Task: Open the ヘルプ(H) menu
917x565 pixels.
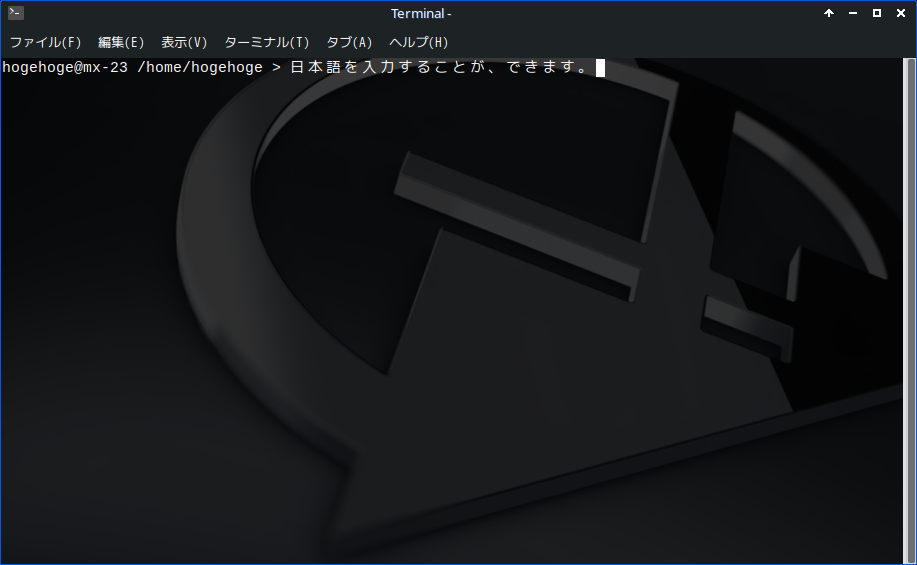Action: [x=419, y=43]
